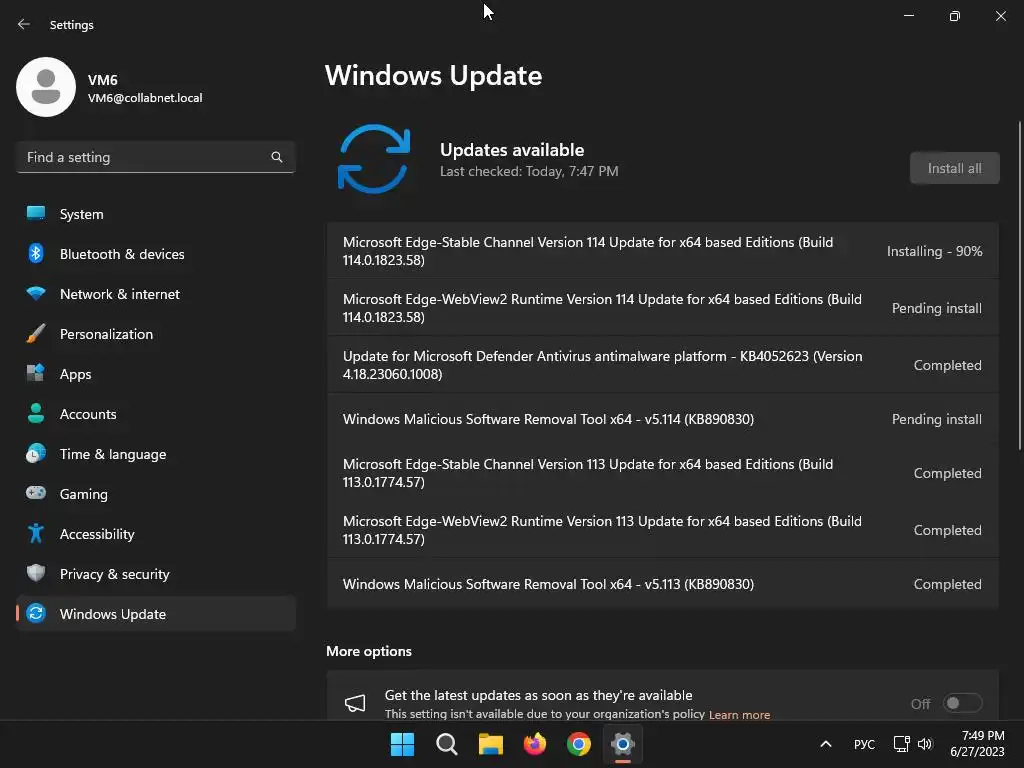Image resolution: width=1024 pixels, height=768 pixels.
Task: Click the vertical scrollbar on the right
Action: pyautogui.click(x=1020, y=285)
